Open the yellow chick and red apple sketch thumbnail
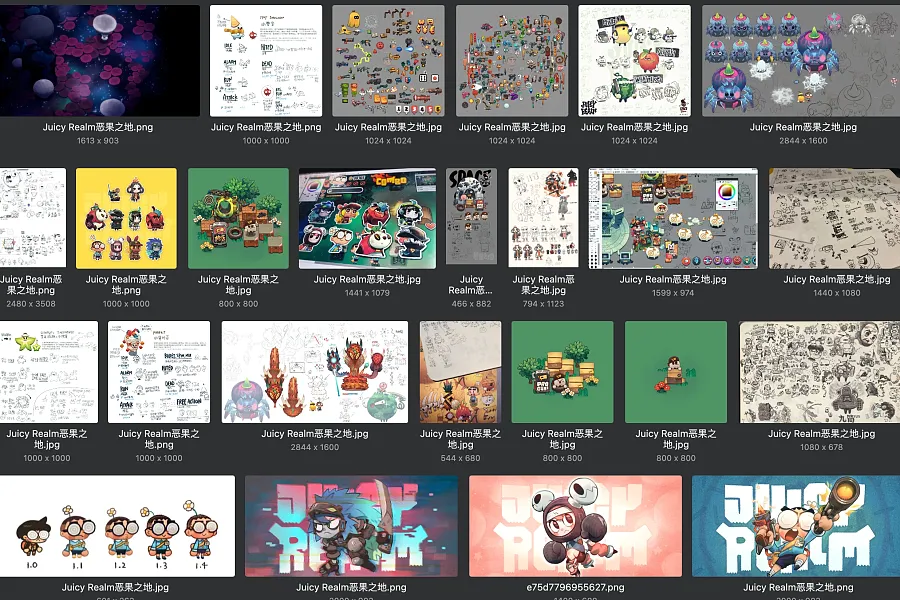 pyautogui.click(x=634, y=61)
